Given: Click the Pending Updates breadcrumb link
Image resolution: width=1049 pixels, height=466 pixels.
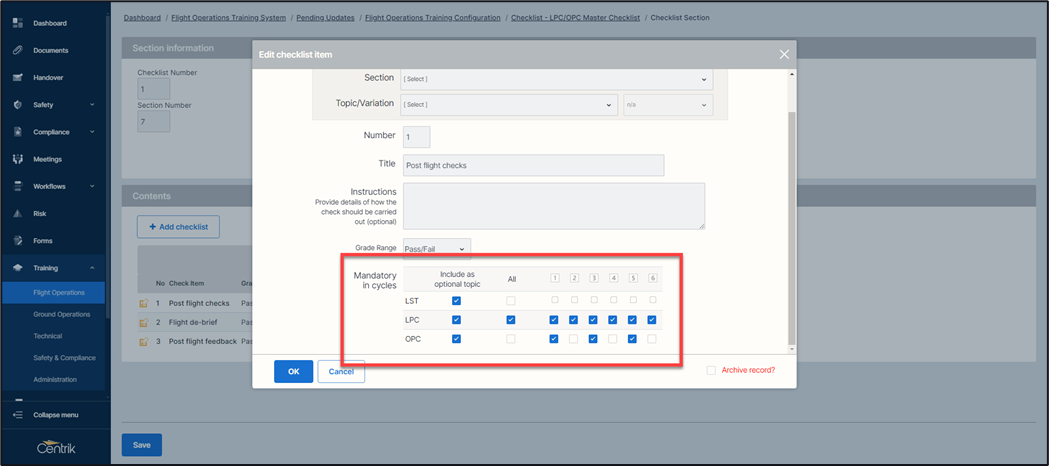Looking at the screenshot, I should tap(325, 18).
